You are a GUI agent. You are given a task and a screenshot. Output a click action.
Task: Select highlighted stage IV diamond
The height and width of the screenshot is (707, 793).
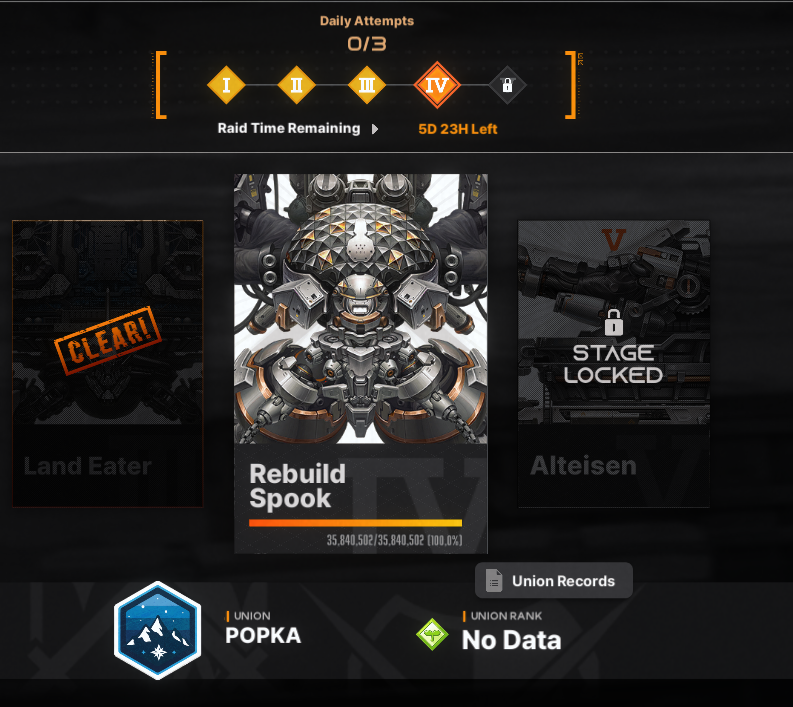coord(437,85)
